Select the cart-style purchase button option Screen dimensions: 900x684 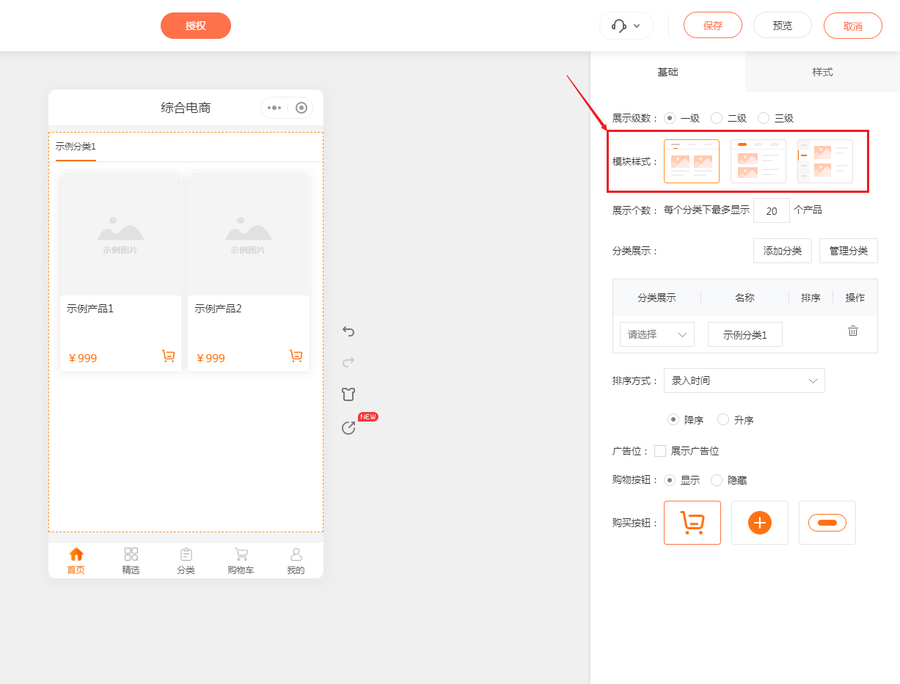click(x=692, y=523)
